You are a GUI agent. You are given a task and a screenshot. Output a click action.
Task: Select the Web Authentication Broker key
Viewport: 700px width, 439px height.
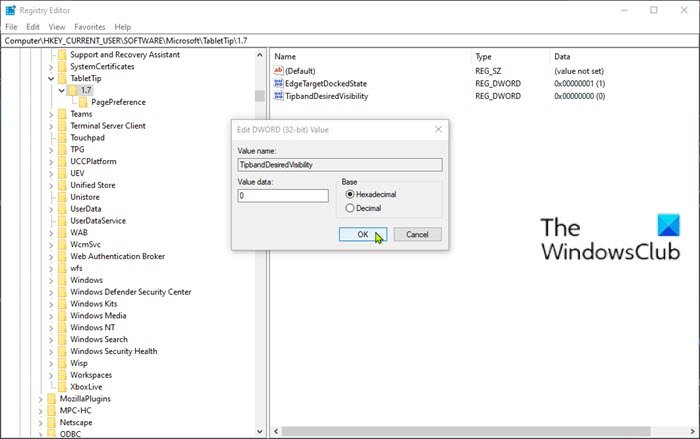coord(117,256)
